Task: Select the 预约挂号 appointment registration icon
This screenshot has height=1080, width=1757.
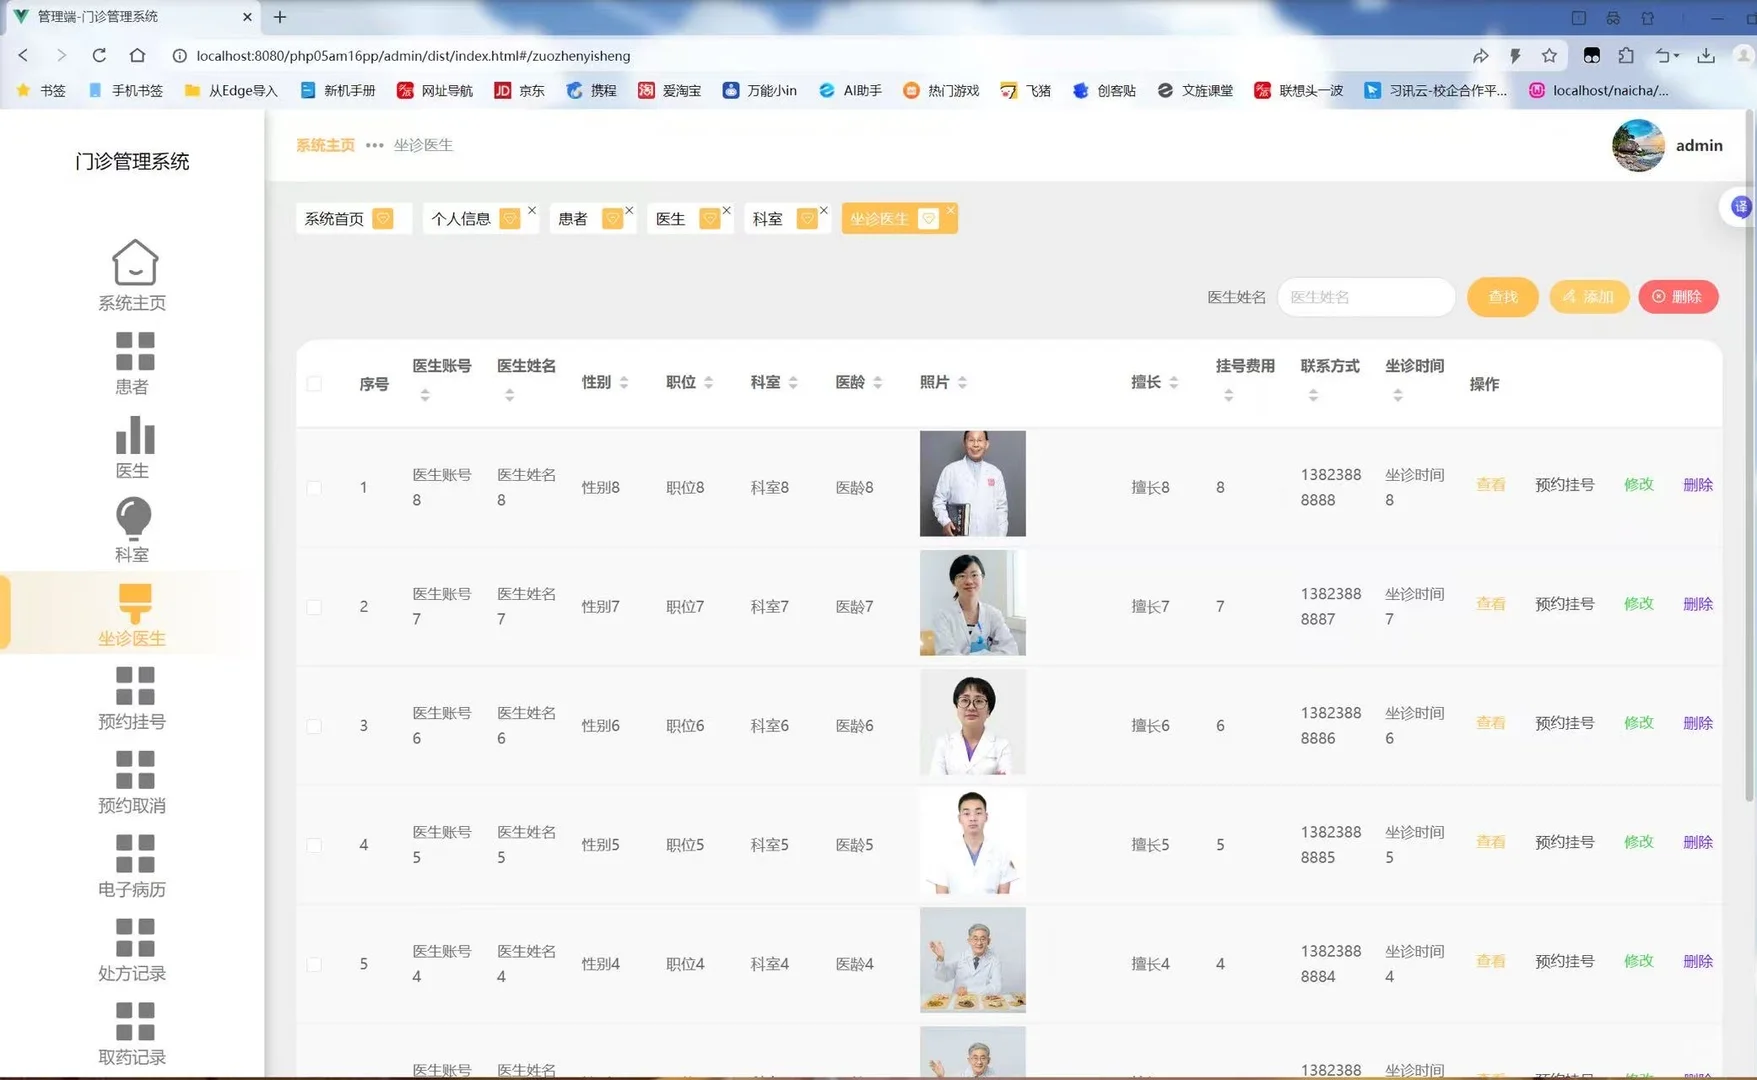Action: 133,684
